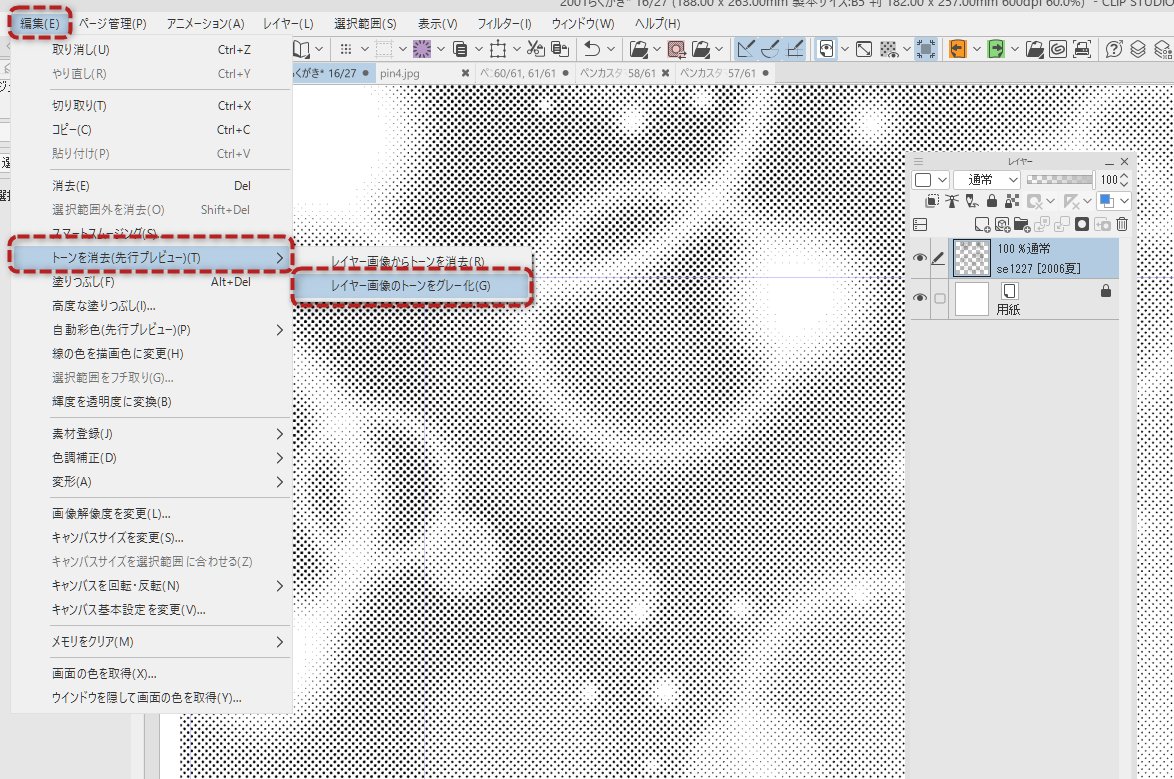Choose 輝度を透明度に変換(B) entry
1174x779 pixels.
(x=151, y=401)
